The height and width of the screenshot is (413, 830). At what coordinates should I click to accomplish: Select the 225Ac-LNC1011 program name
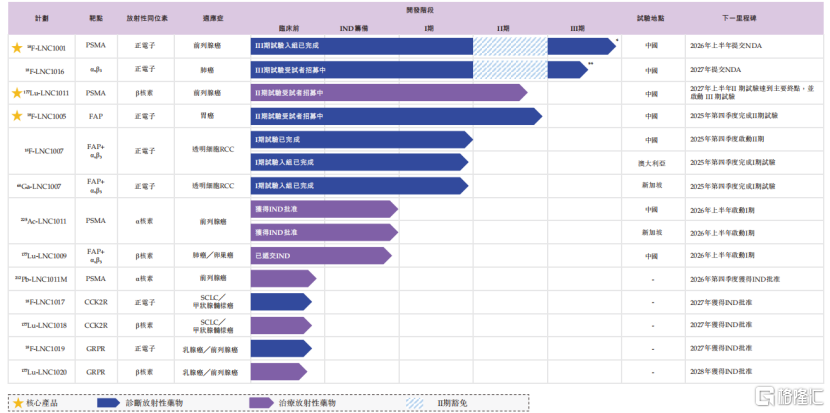pyautogui.click(x=44, y=221)
